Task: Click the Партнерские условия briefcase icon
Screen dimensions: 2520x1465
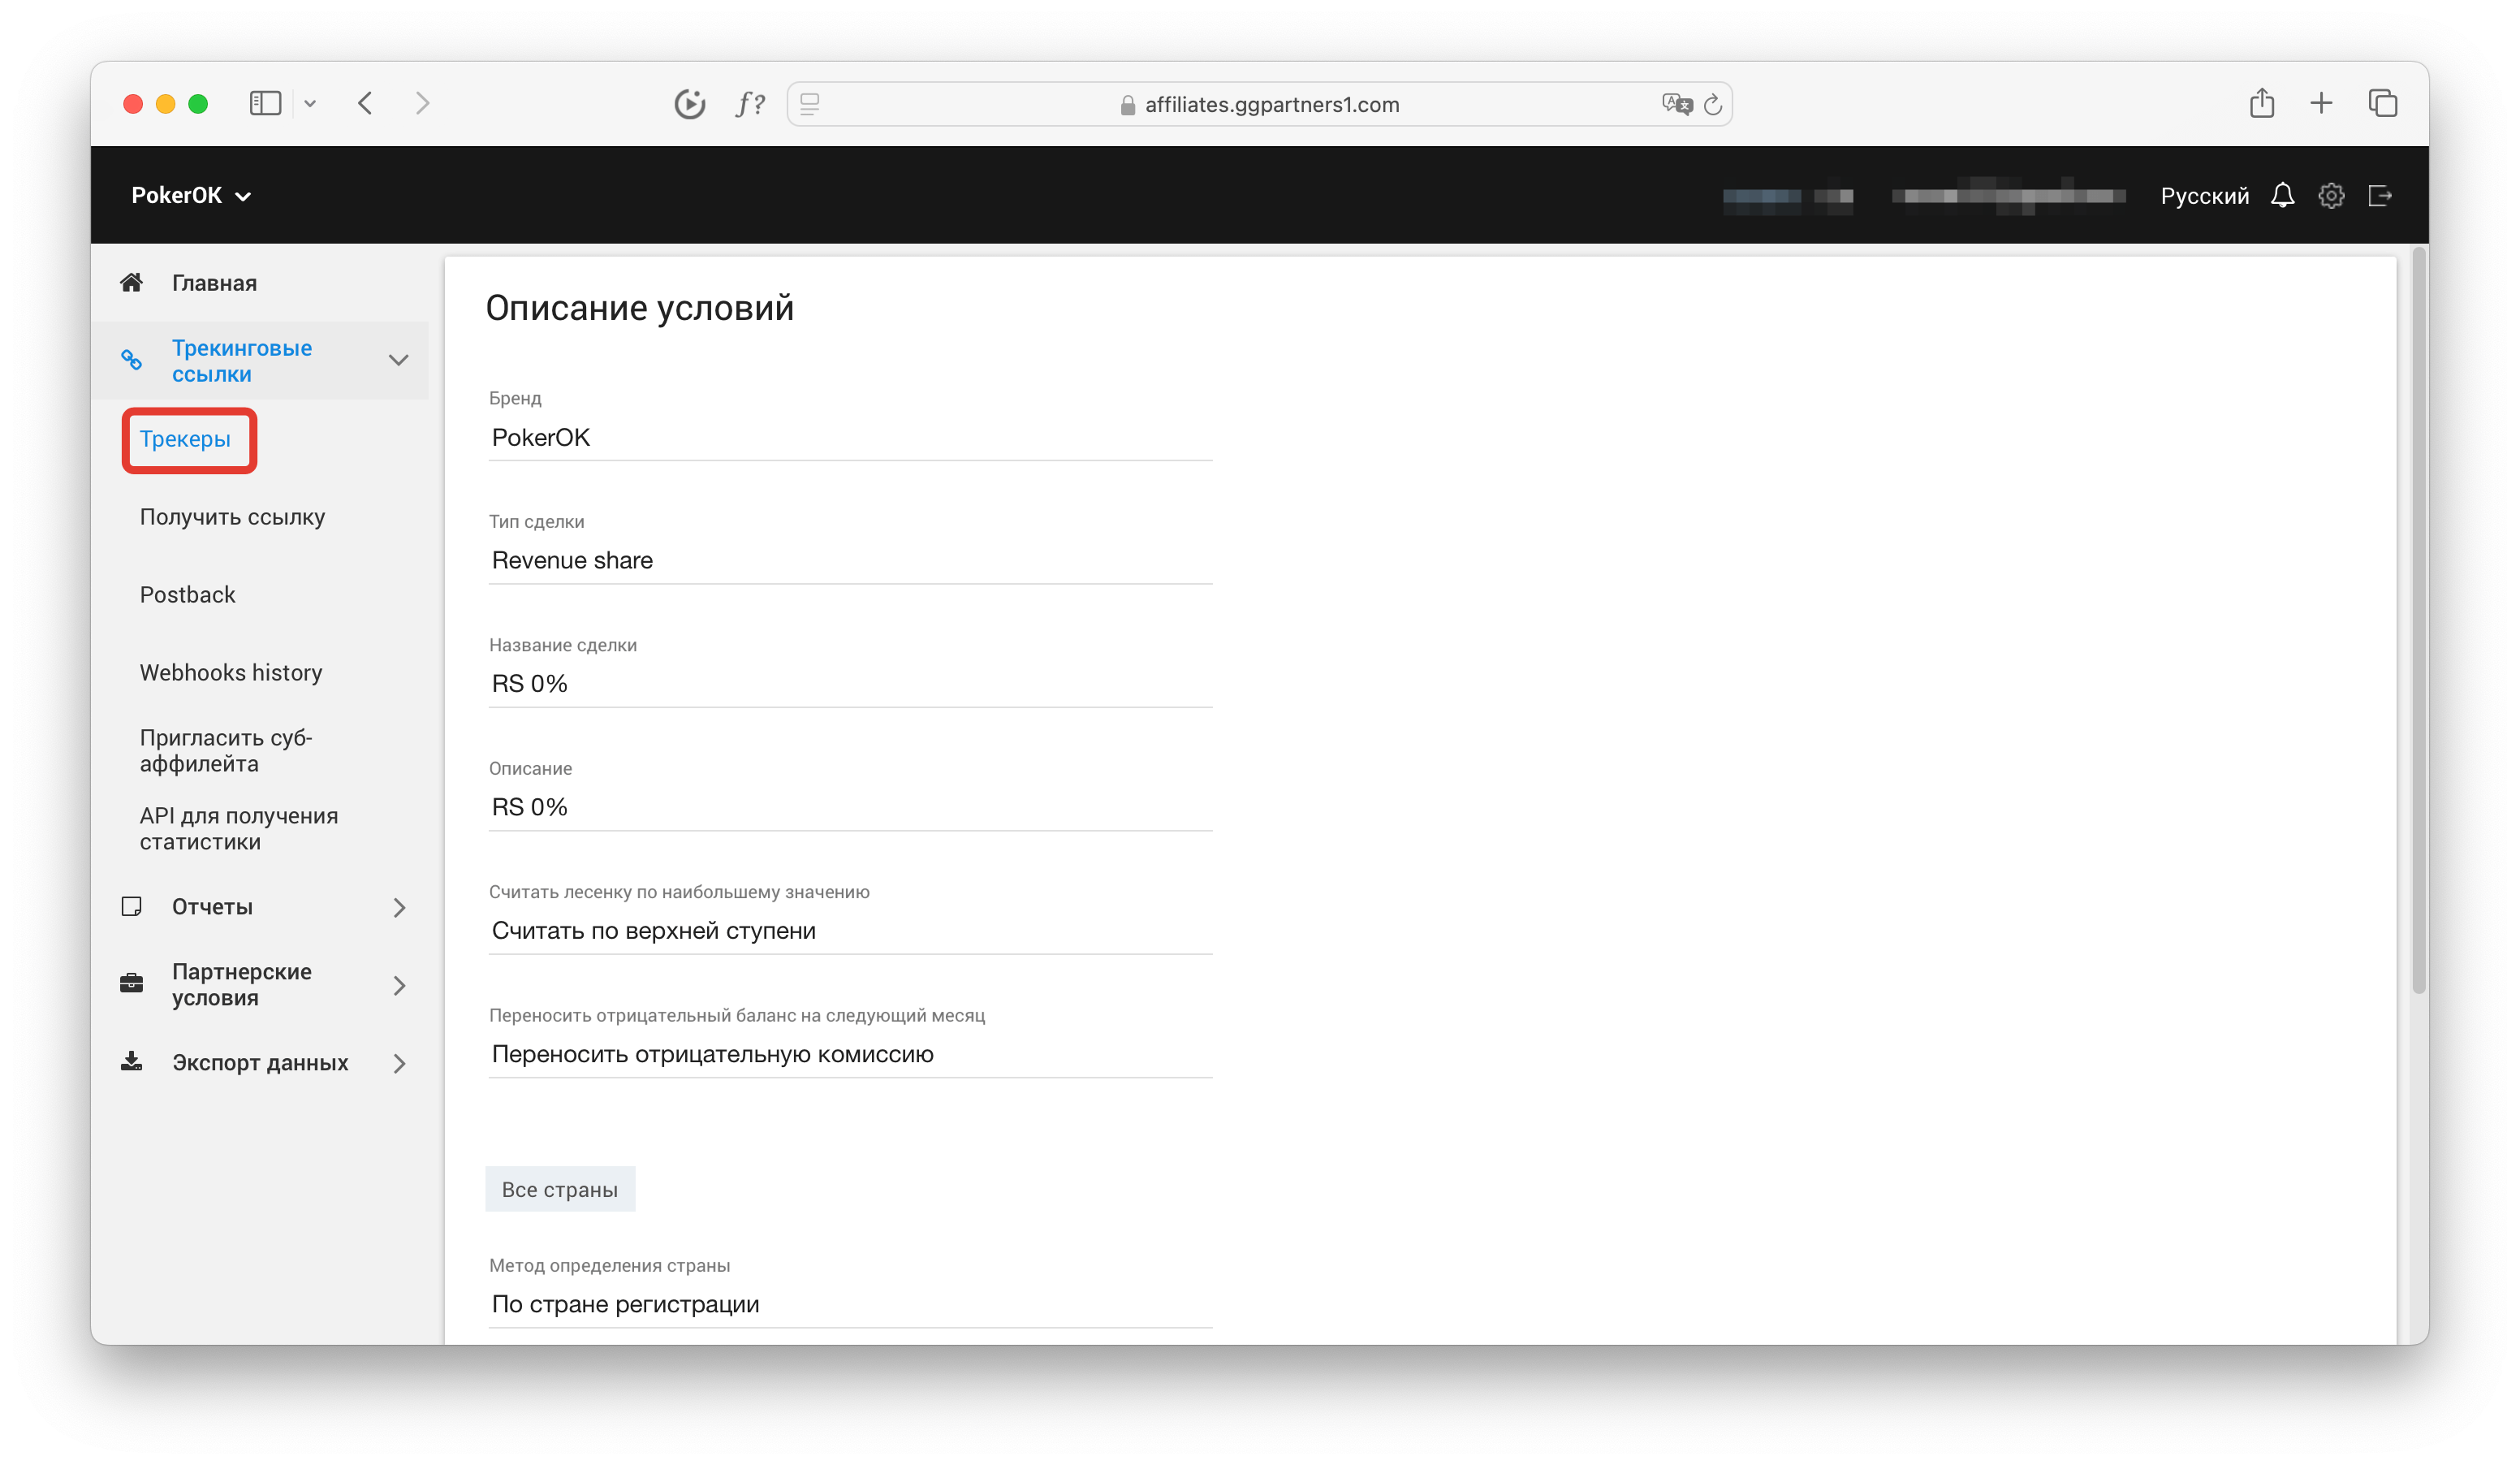Action: click(131, 984)
